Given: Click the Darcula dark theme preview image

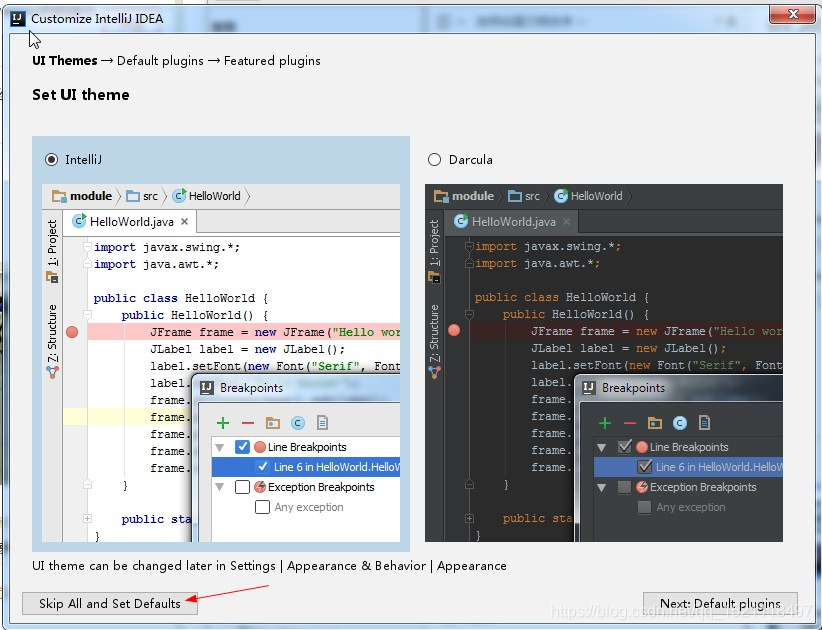Looking at the screenshot, I should (x=603, y=363).
